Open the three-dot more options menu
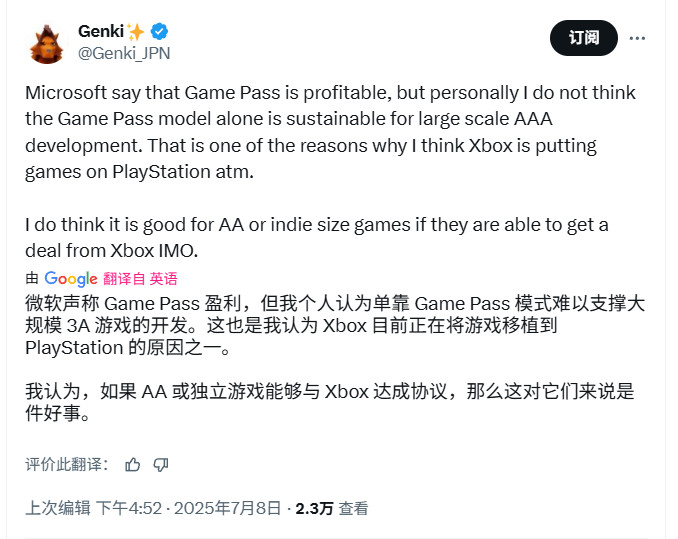This screenshot has height=539, width=678. 637,38
